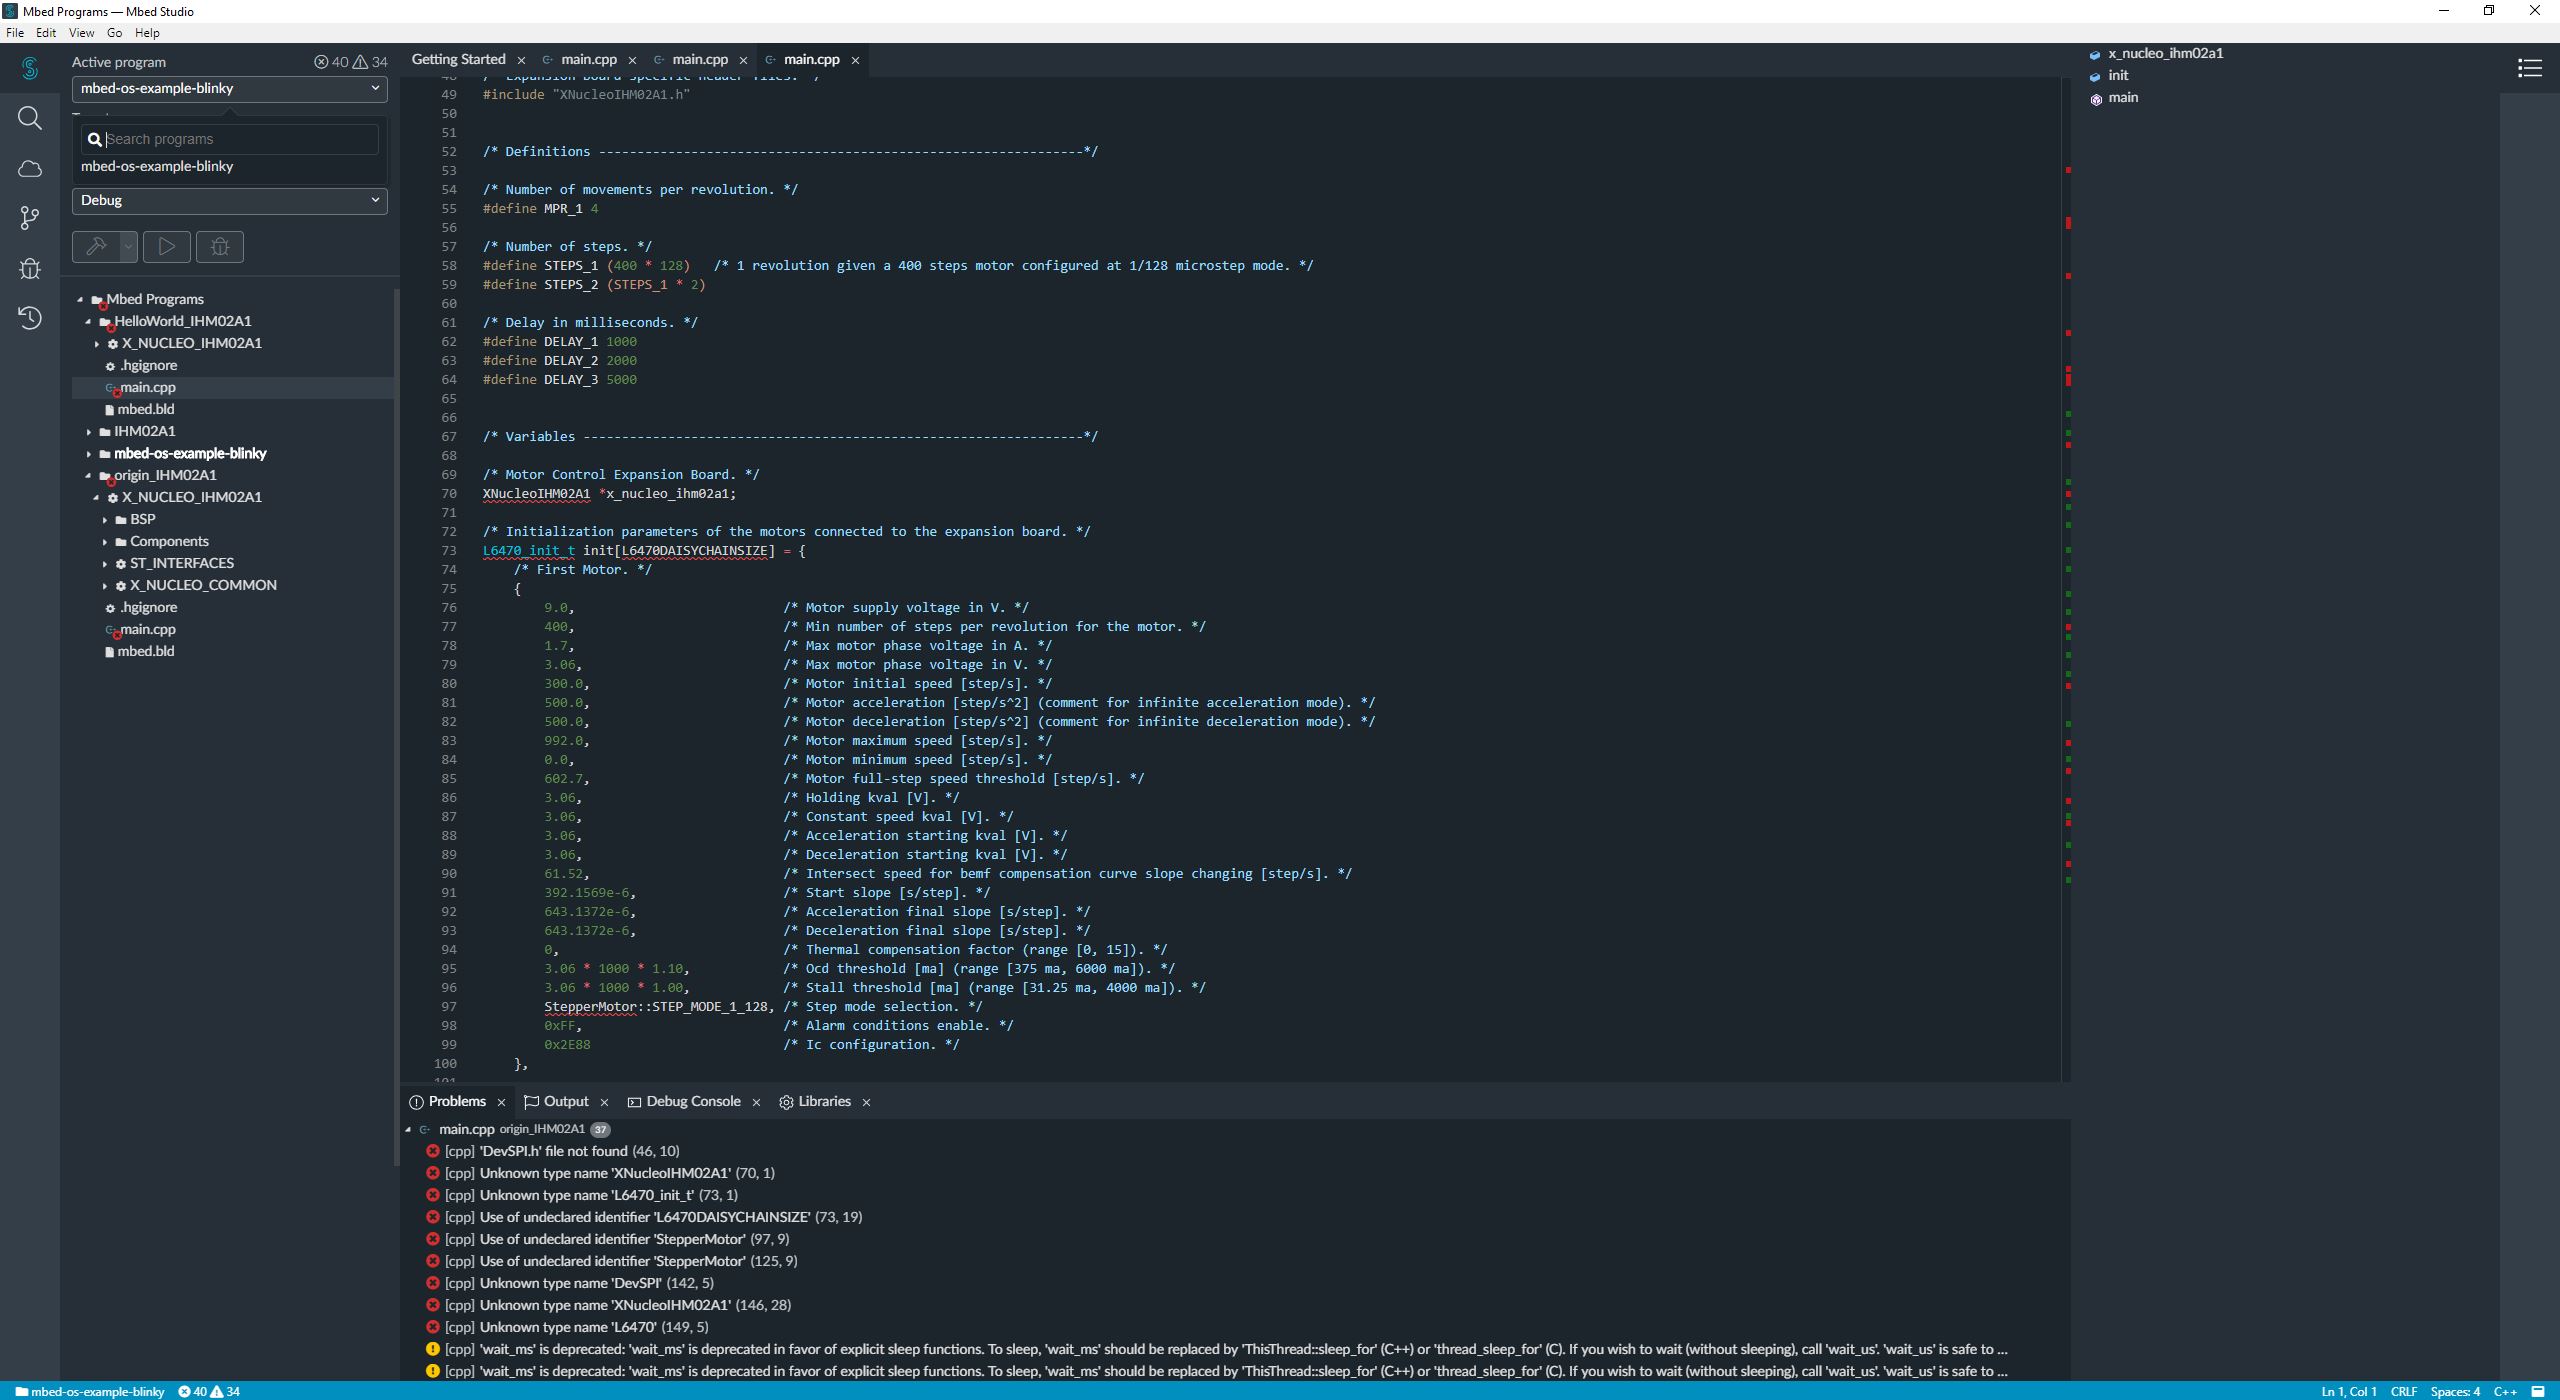Viewport: 2560px width, 1400px height.
Task: Click the Run program play button
Action: point(166,247)
